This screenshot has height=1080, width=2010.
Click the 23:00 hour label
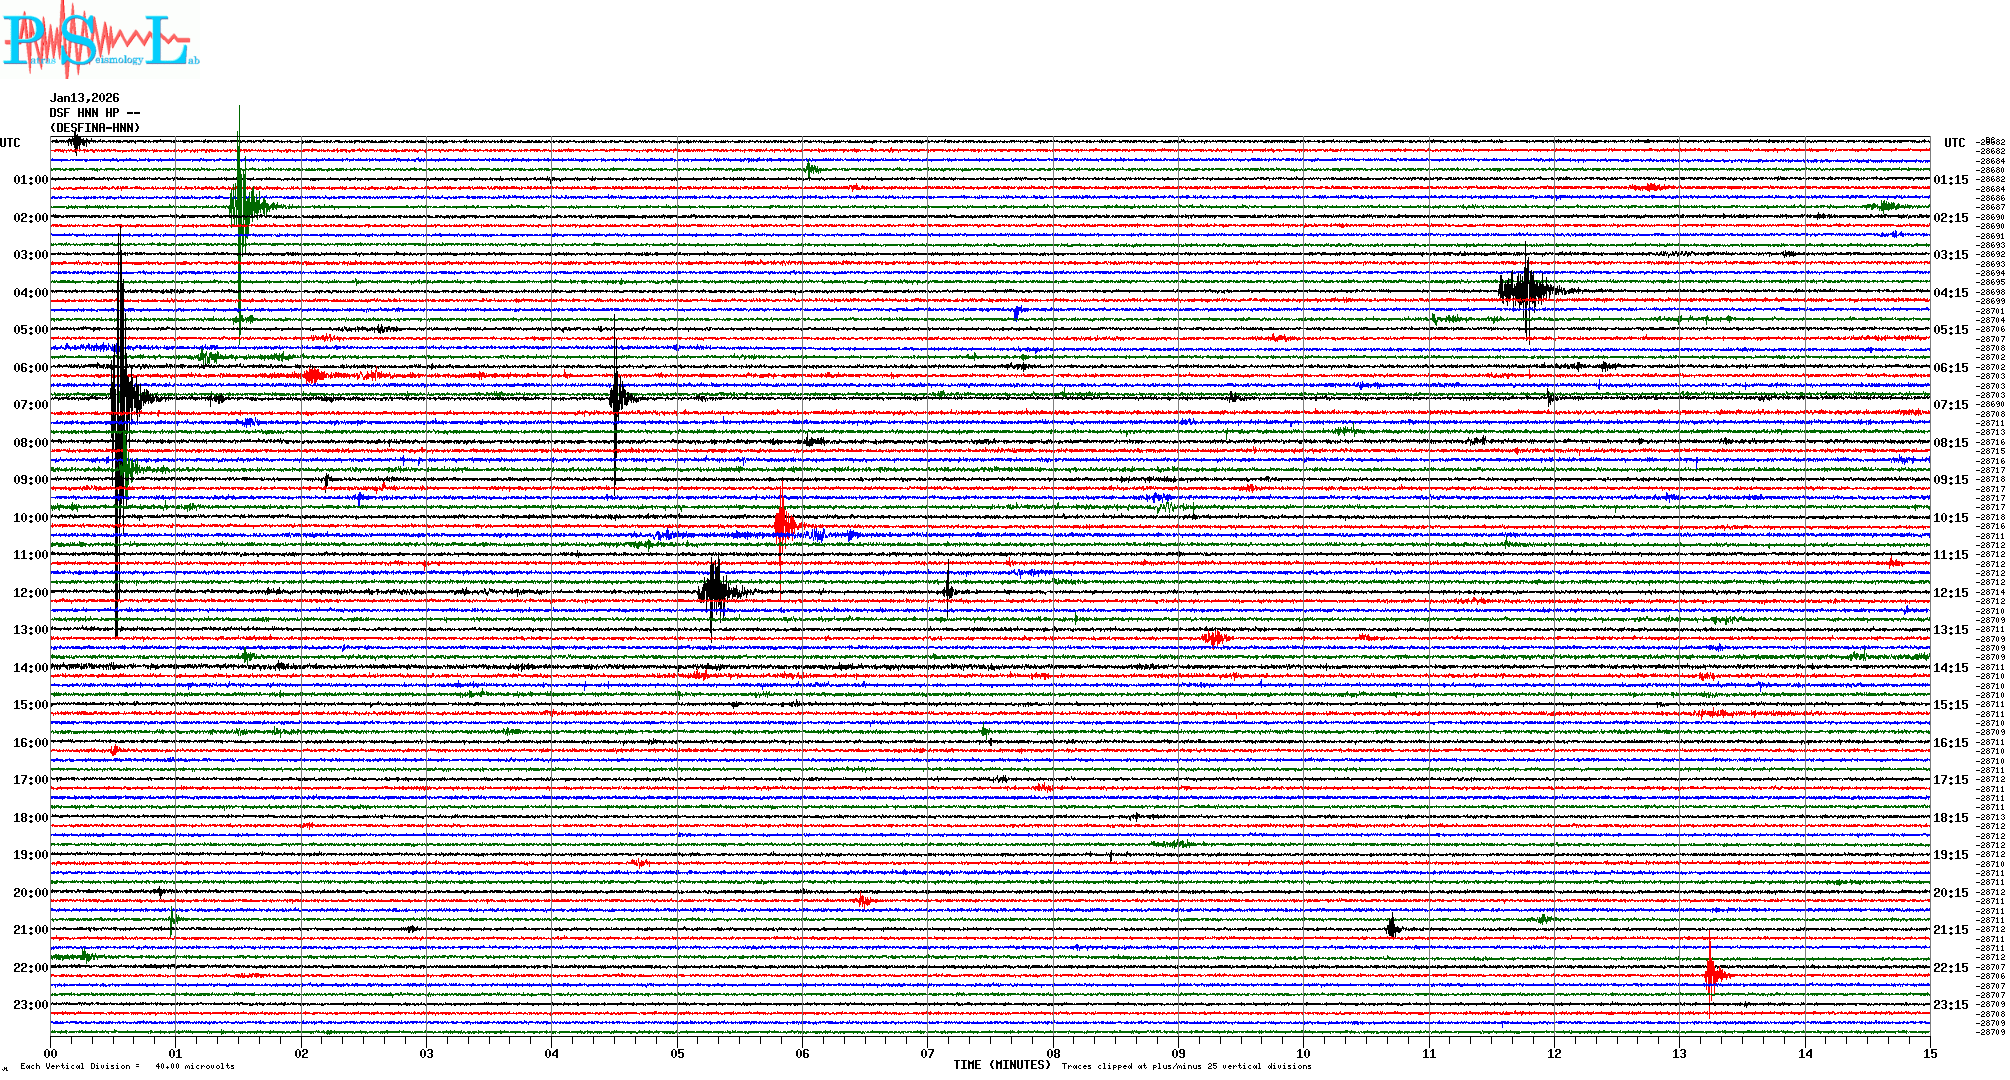point(30,1005)
